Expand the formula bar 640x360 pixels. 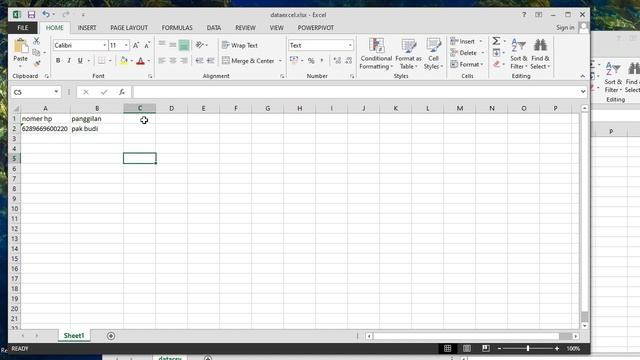pos(582,92)
